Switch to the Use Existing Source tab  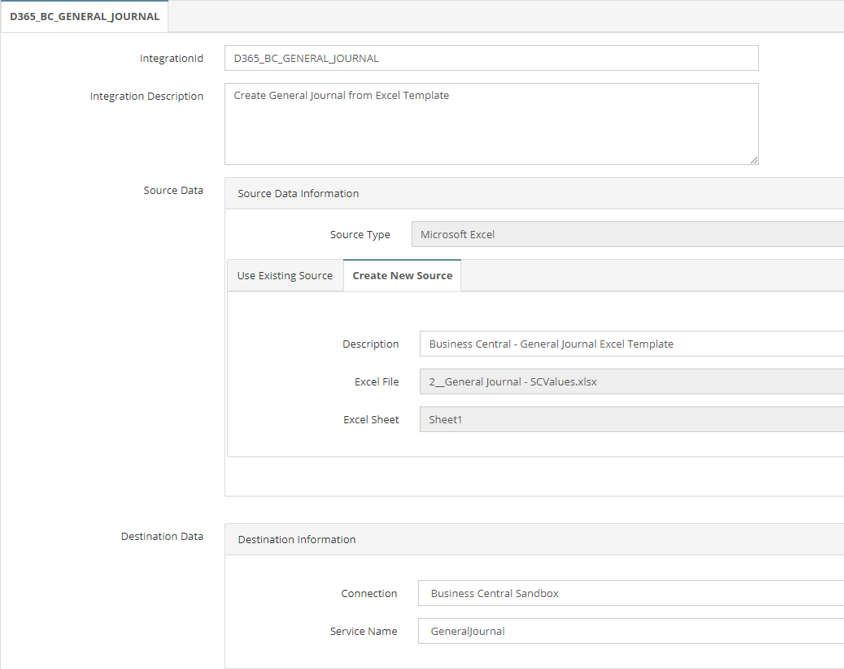(285, 275)
